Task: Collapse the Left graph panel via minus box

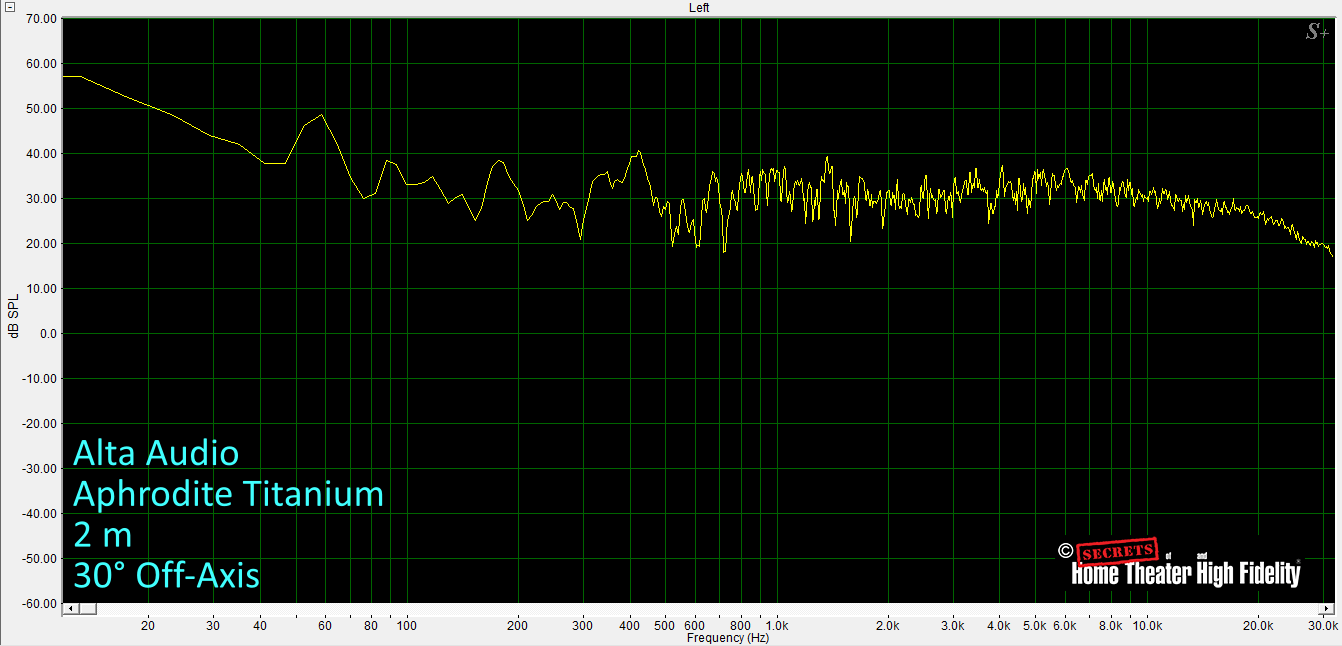Action: pos(10,7)
